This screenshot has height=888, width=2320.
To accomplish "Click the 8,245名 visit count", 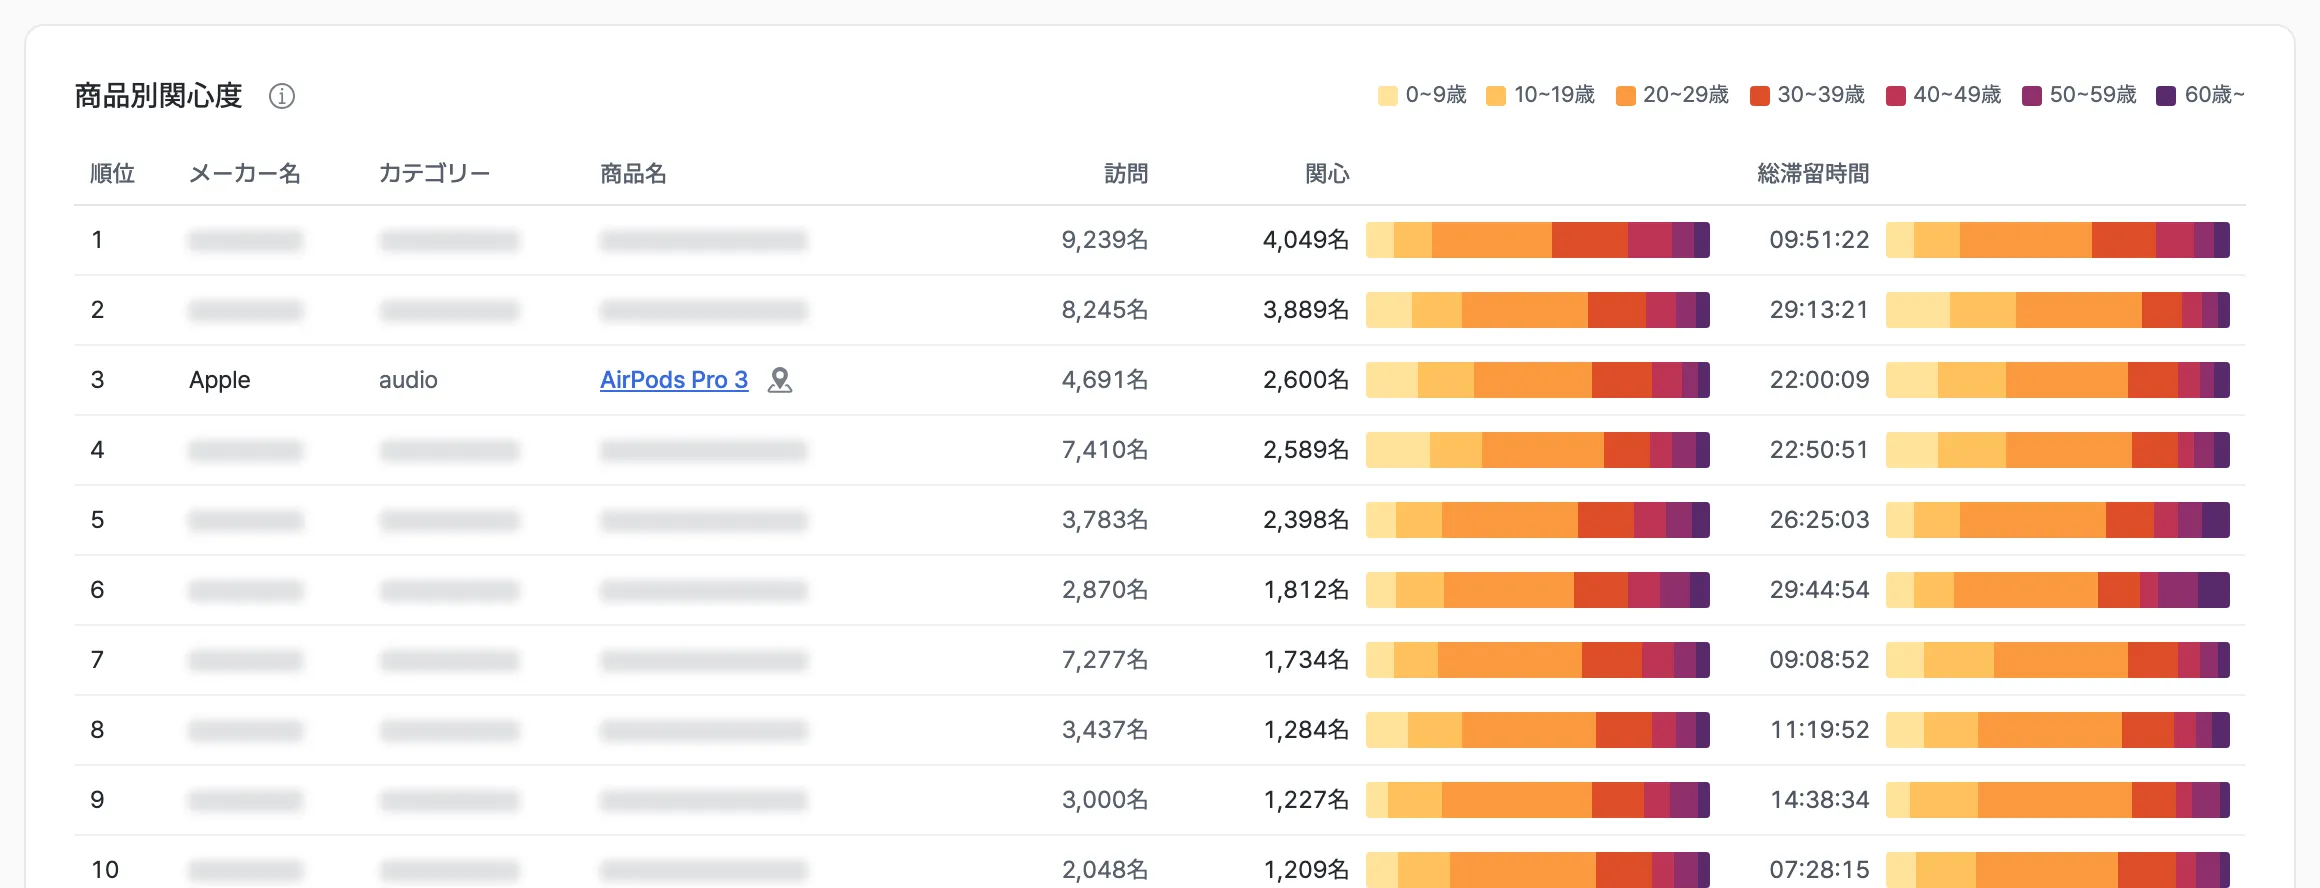I will [1105, 310].
